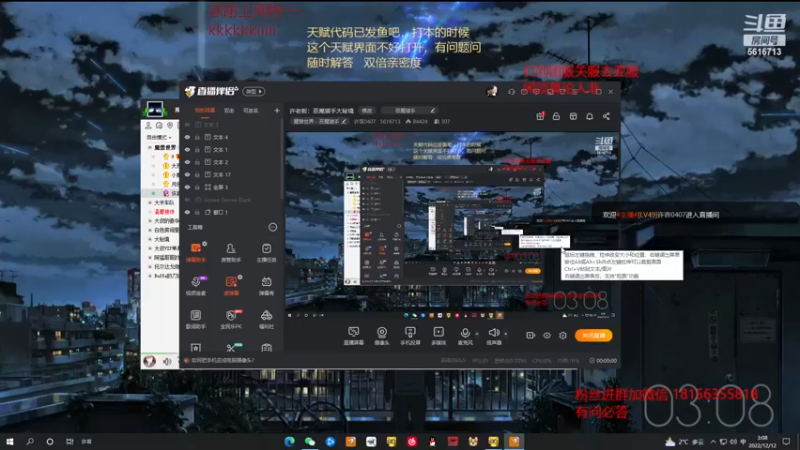Open the 歌词助手 tool icon
This screenshot has width=800, height=450.
195,319
